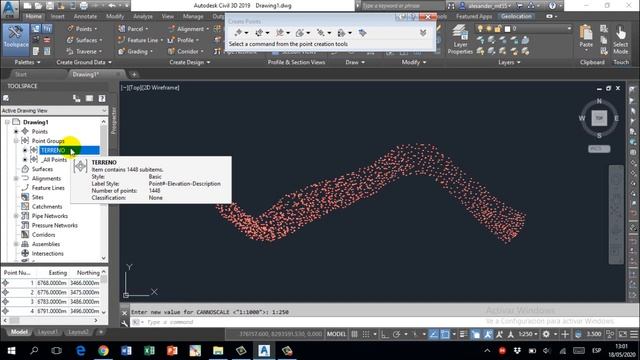Click the layer on/off lightbulb icon
Viewport: 640px width, 360px height.
[x=480, y=29]
